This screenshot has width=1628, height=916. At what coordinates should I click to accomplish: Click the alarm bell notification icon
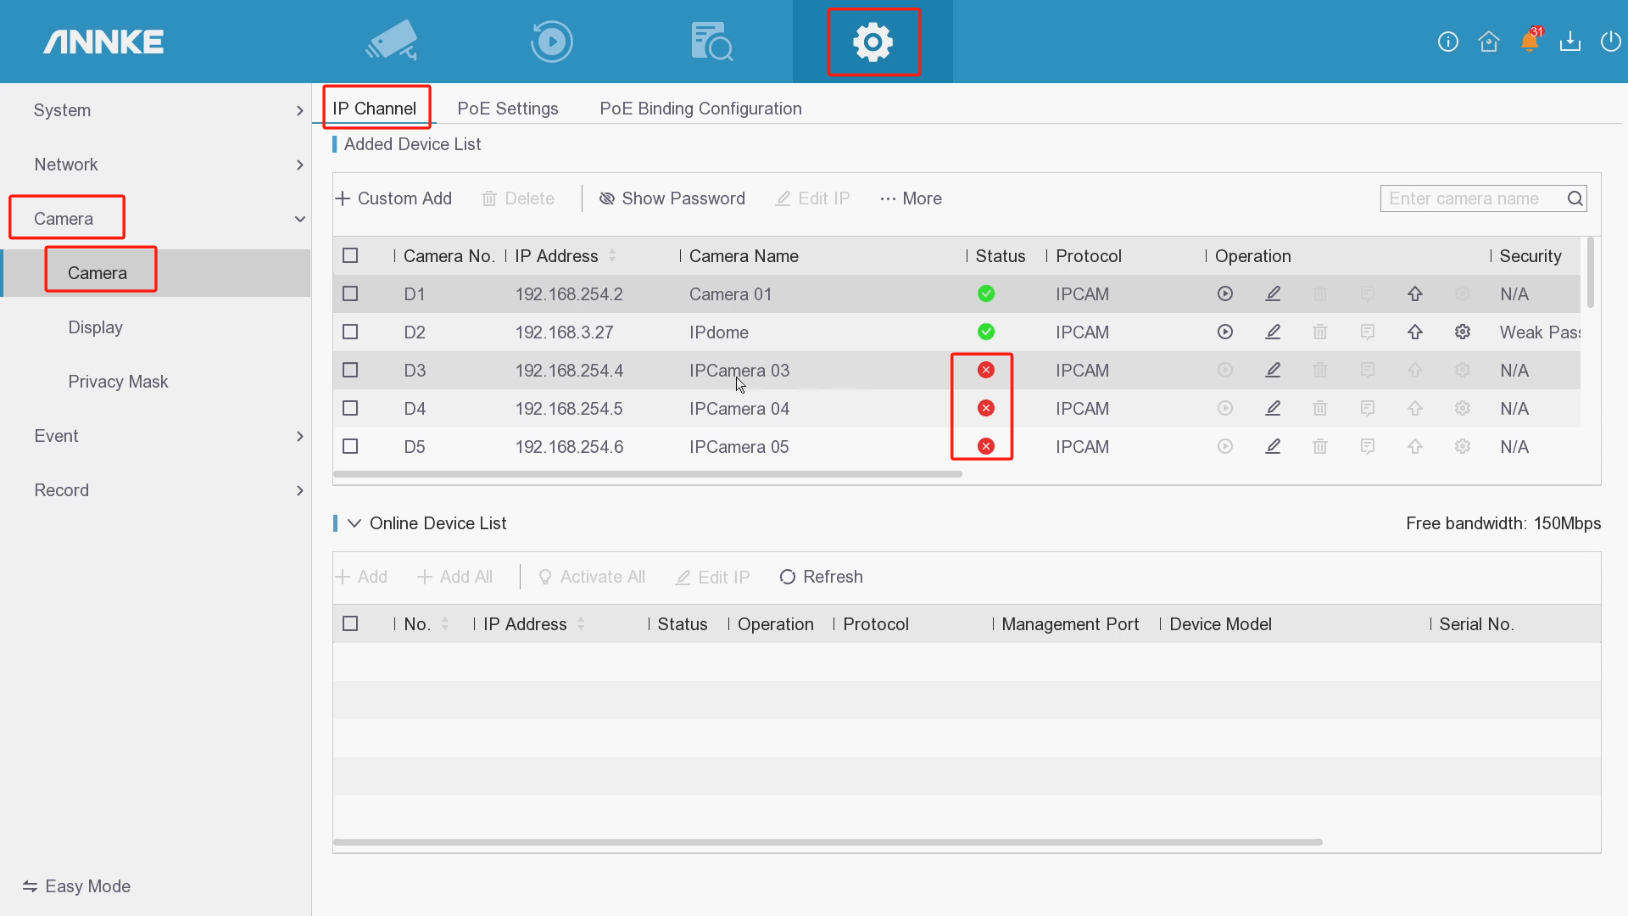click(x=1529, y=41)
